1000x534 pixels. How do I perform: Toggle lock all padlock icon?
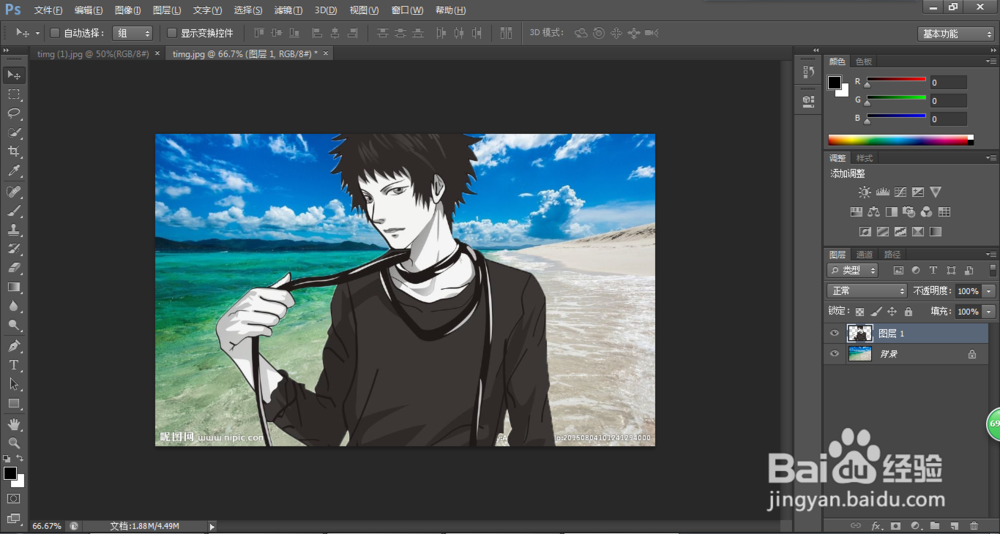tap(908, 312)
